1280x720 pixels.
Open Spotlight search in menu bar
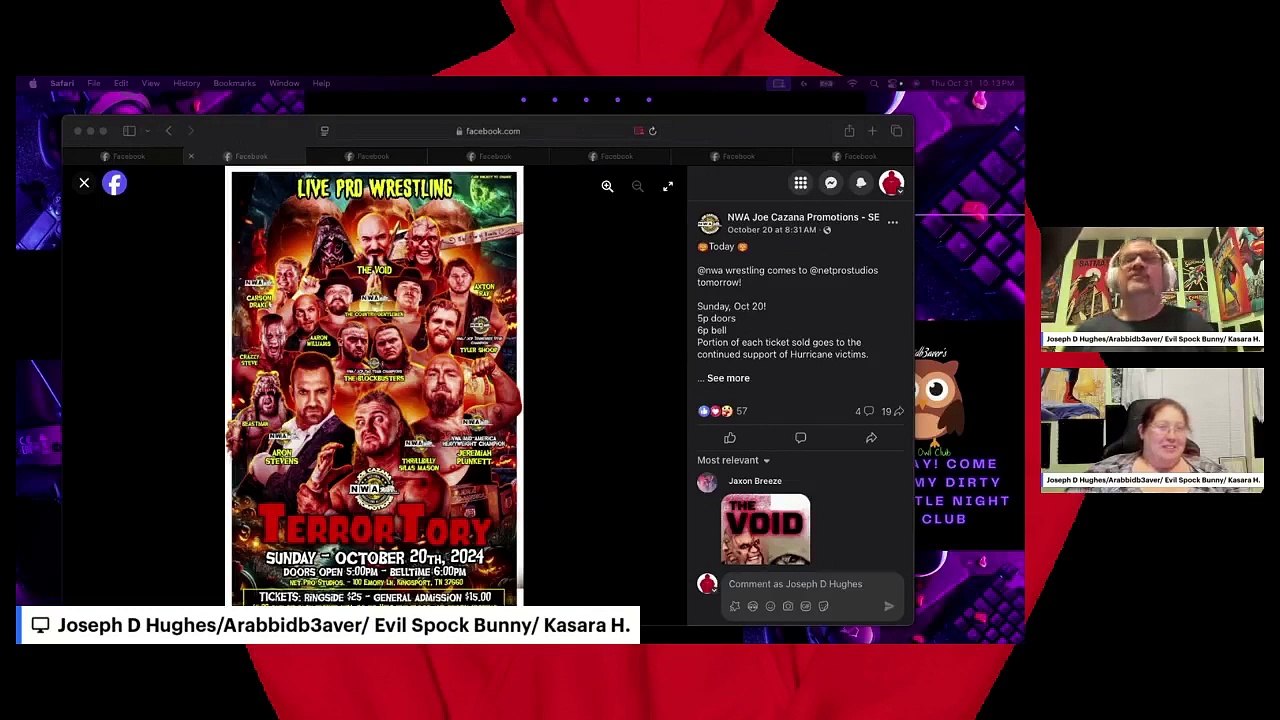874,83
